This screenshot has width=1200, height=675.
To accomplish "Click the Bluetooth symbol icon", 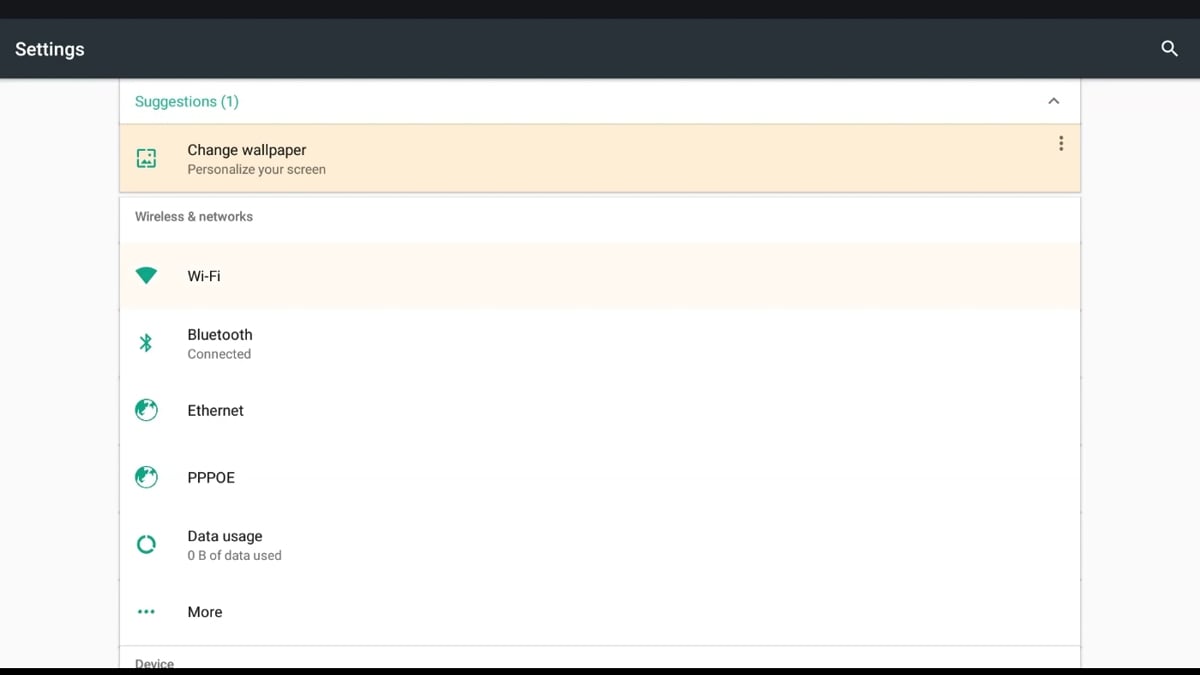I will (146, 343).
